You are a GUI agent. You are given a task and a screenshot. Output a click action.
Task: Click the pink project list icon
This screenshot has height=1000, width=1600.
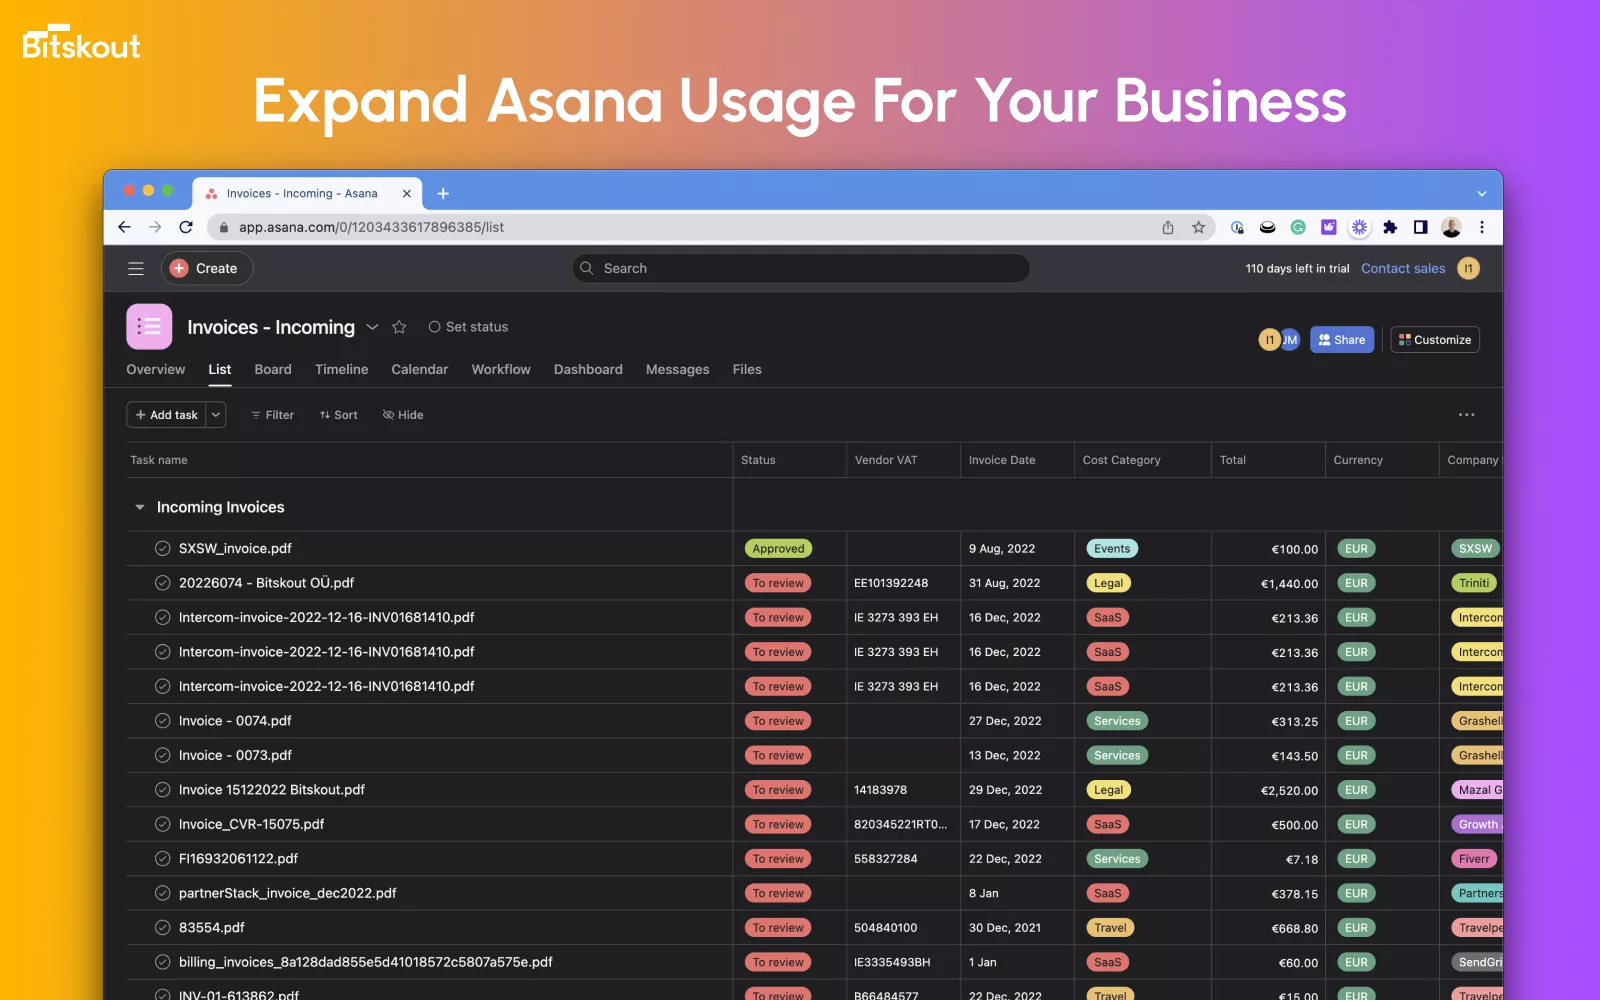[x=149, y=327]
